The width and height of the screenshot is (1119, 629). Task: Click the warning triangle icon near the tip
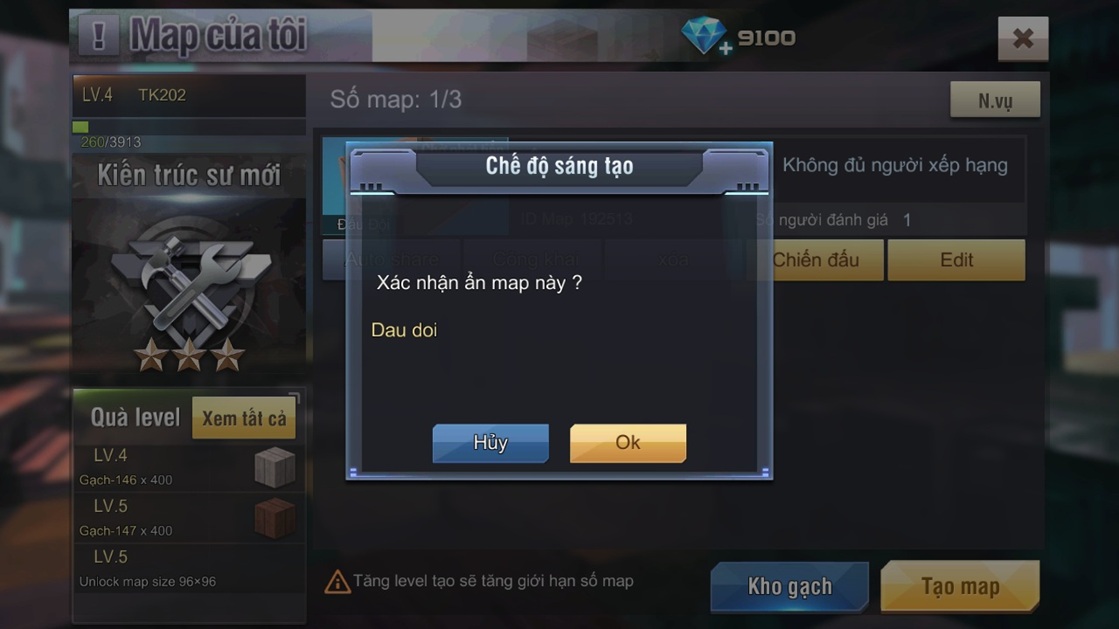coord(337,582)
